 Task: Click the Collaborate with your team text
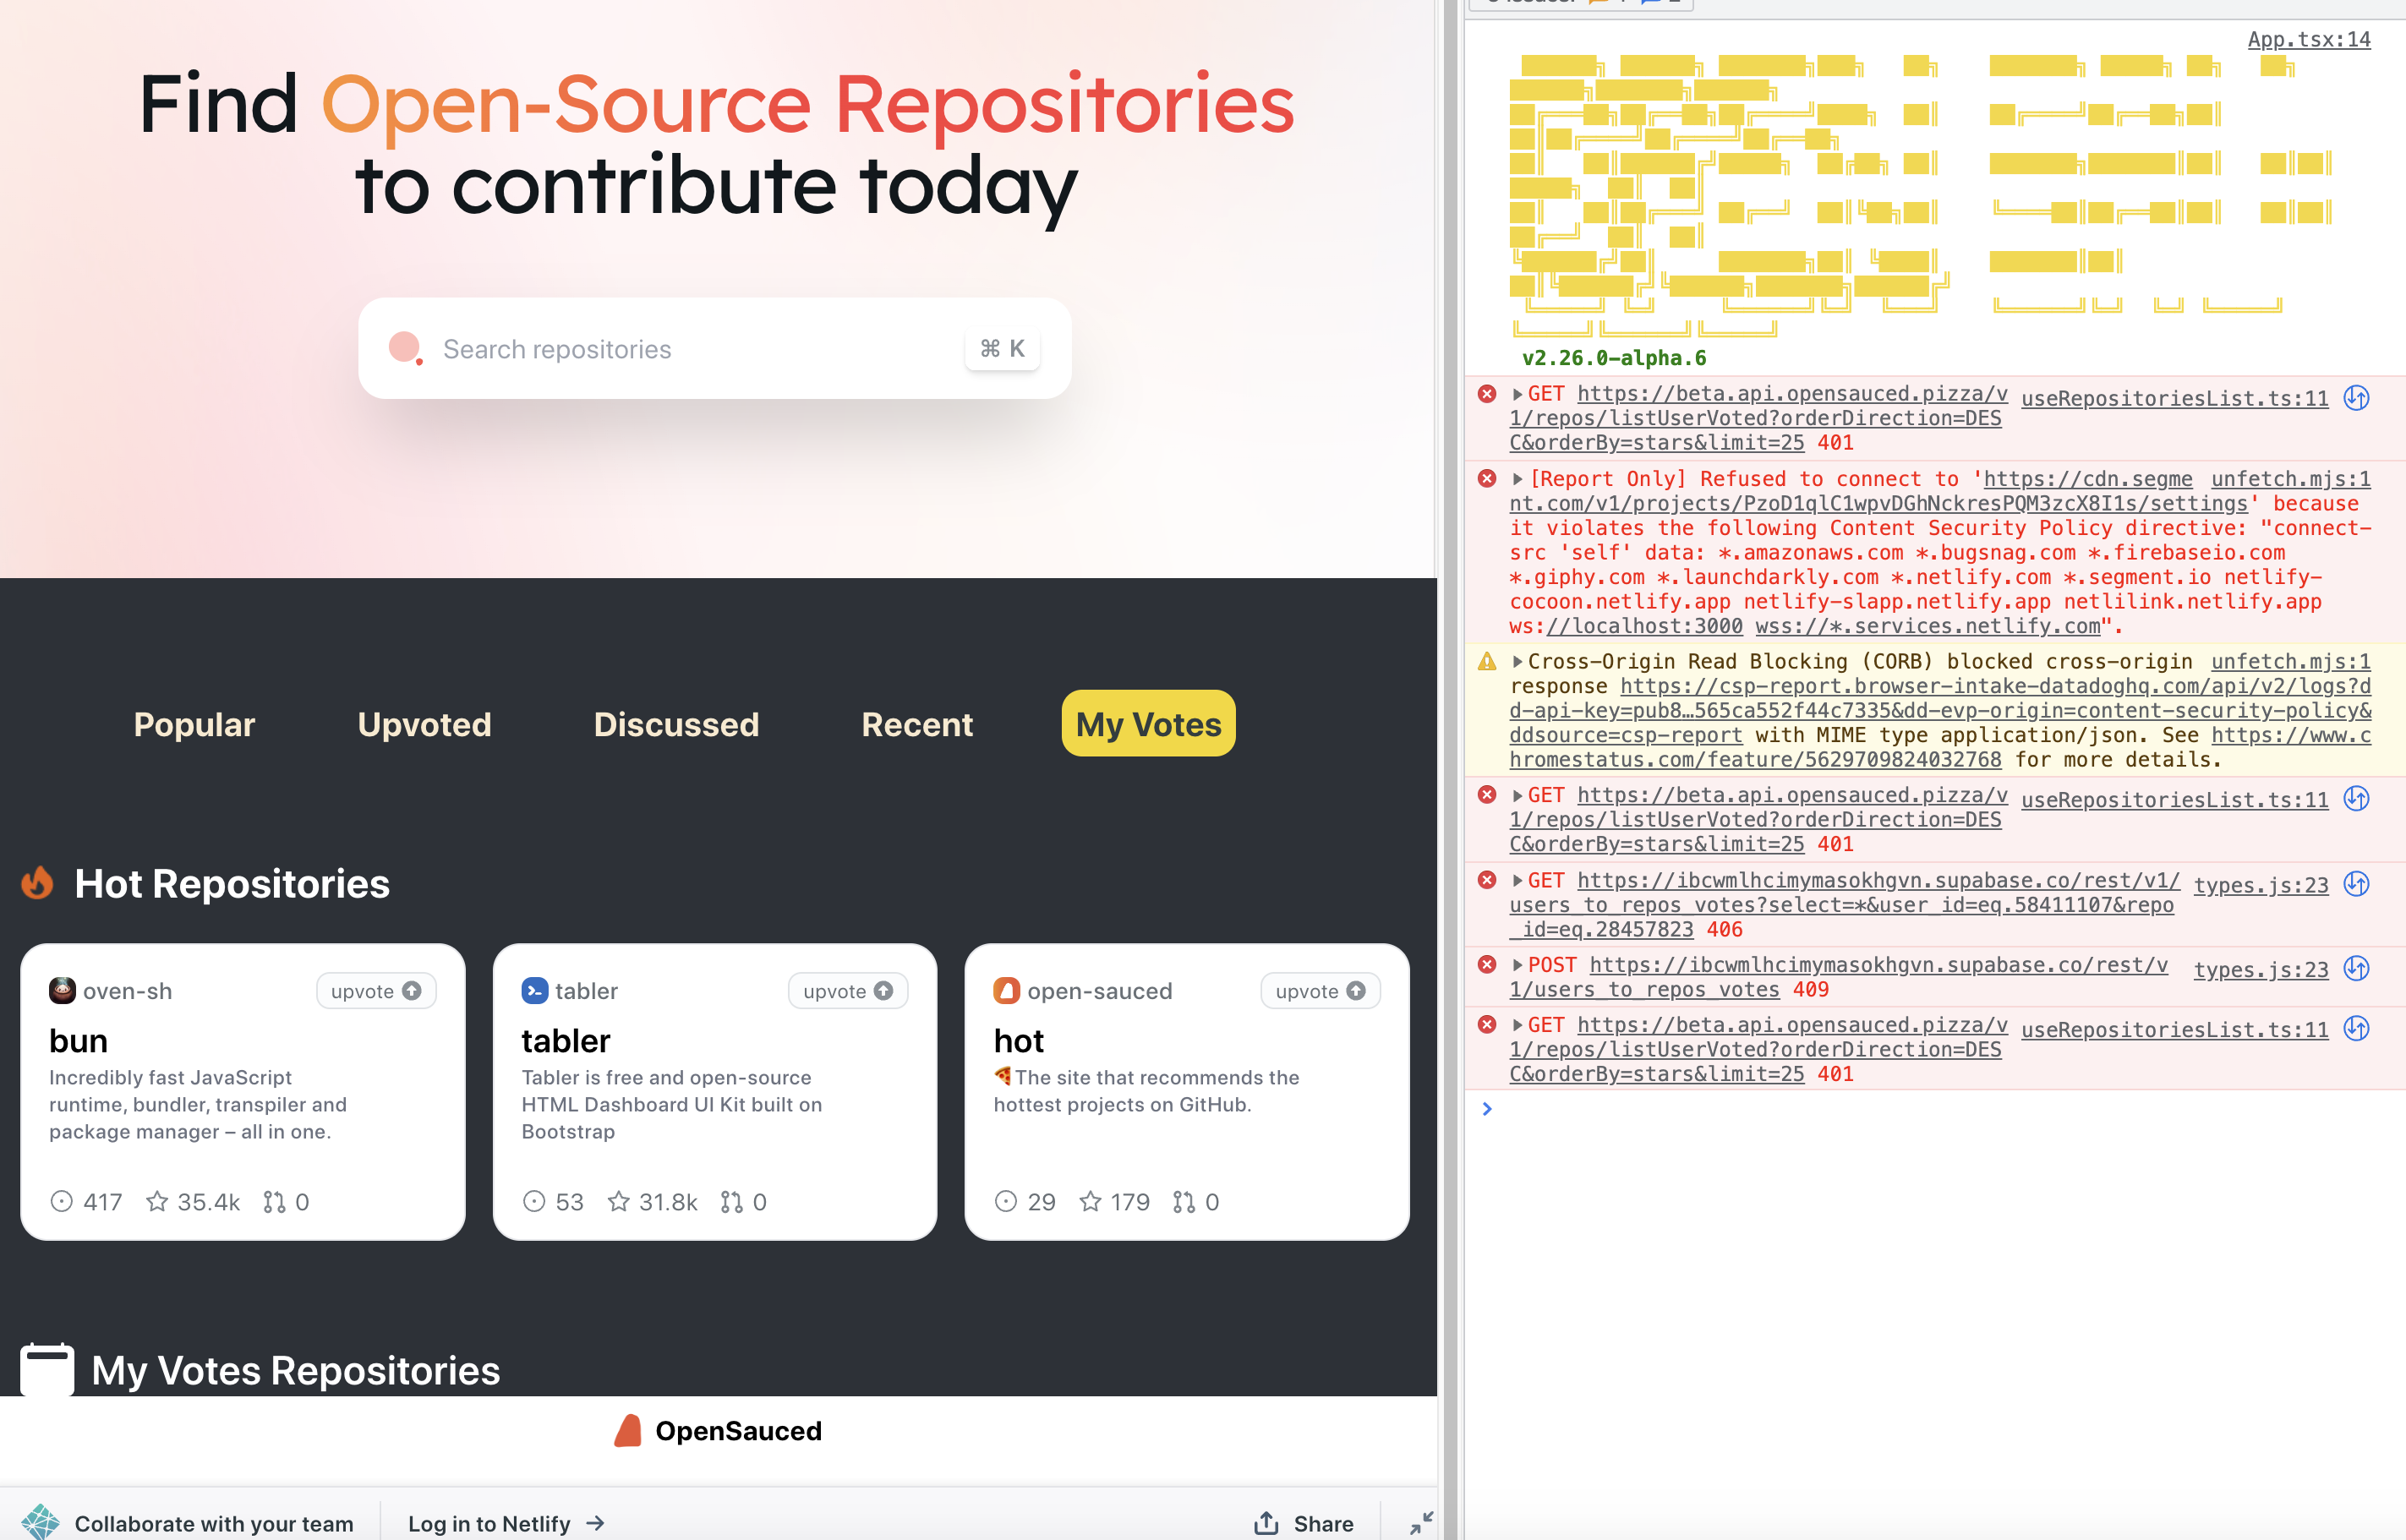[x=214, y=1523]
